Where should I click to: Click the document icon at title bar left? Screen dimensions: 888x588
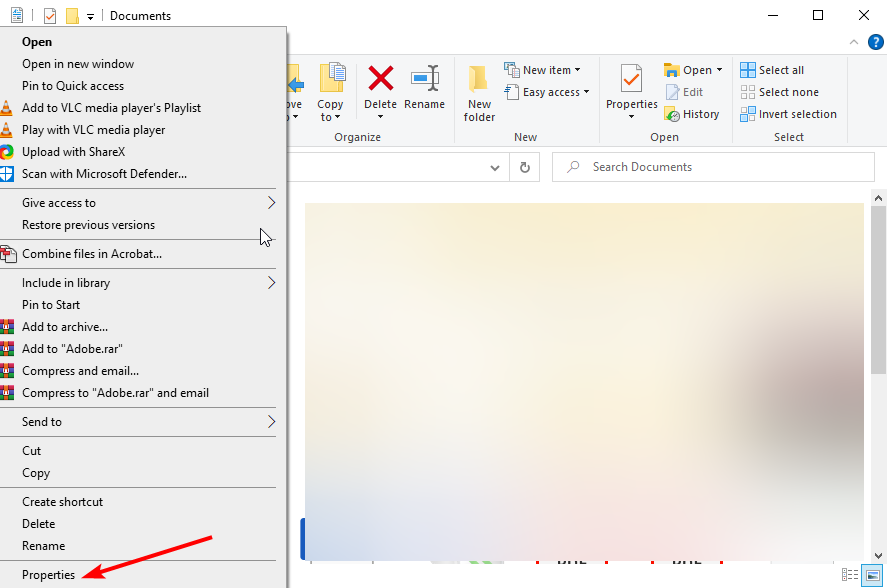point(17,15)
